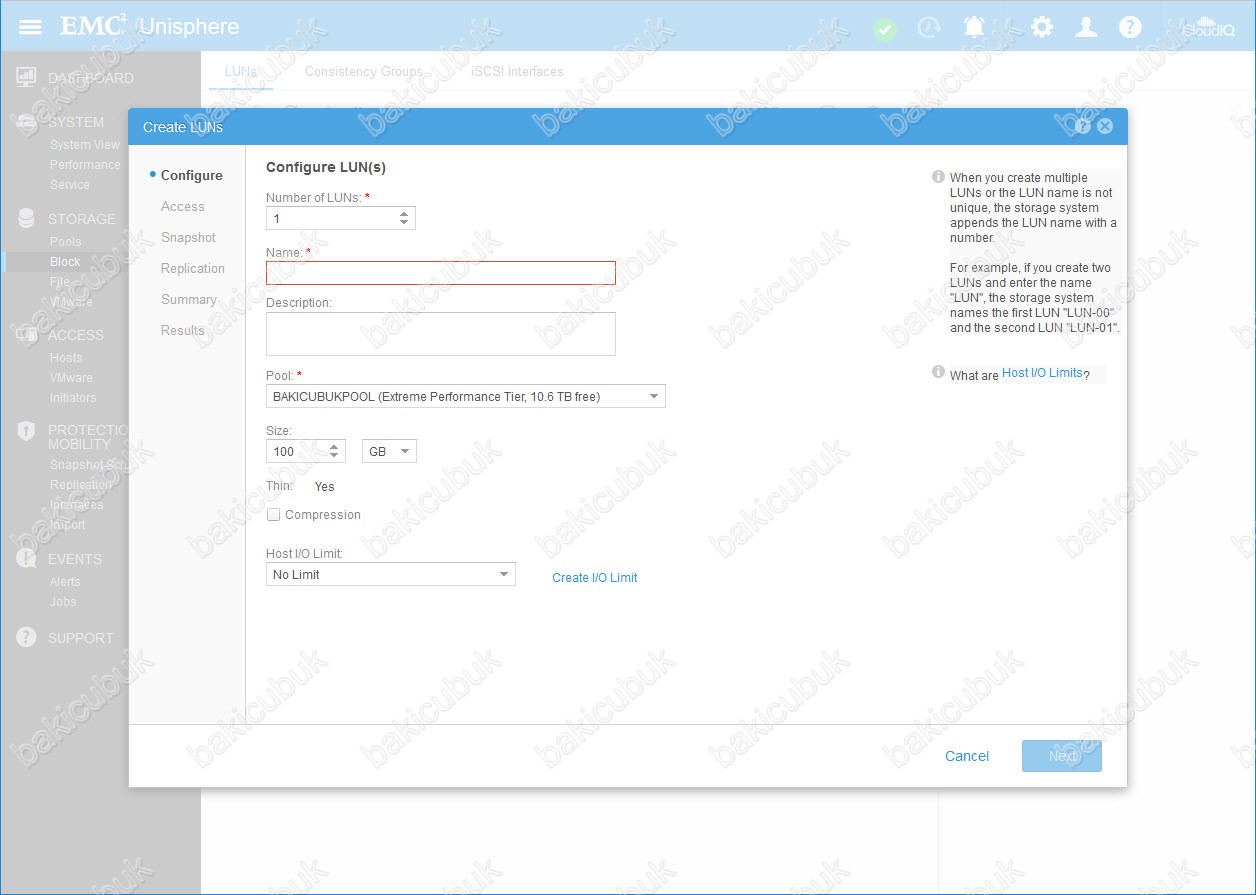Click the Cancel button
Viewport: 1256px width, 895px height.
967,757
